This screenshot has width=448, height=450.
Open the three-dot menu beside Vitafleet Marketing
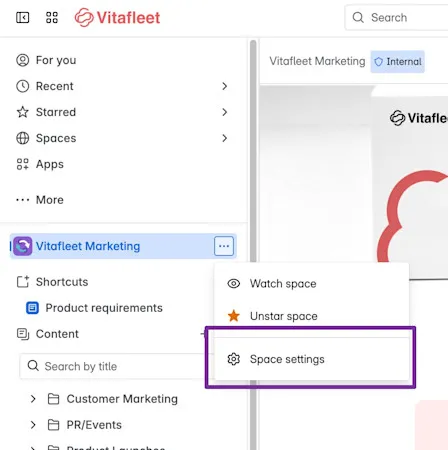click(224, 246)
